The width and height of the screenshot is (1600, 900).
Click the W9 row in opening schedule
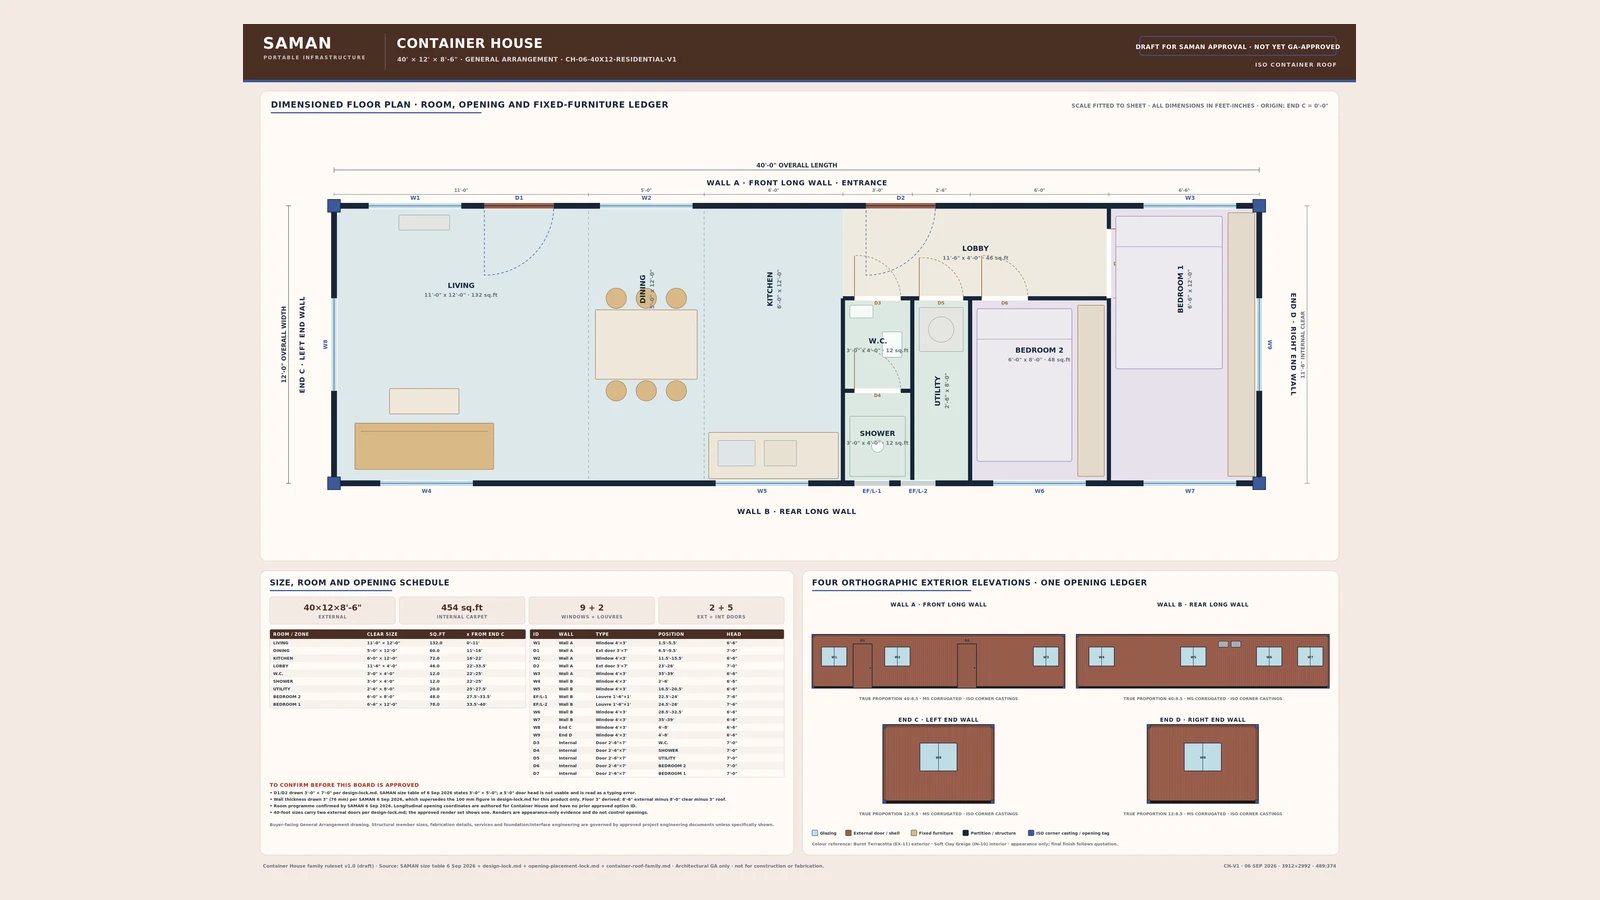656,735
